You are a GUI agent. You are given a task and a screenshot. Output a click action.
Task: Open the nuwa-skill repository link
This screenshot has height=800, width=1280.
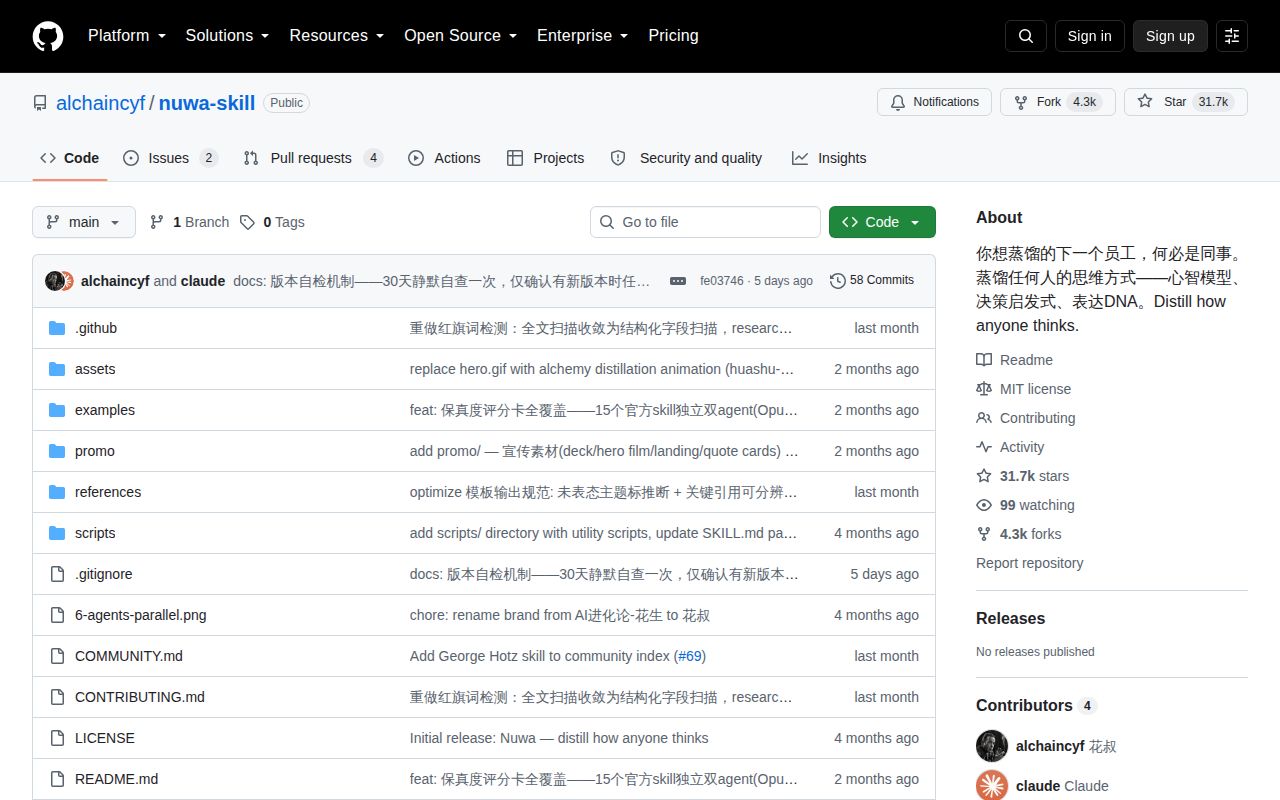[x=207, y=103]
